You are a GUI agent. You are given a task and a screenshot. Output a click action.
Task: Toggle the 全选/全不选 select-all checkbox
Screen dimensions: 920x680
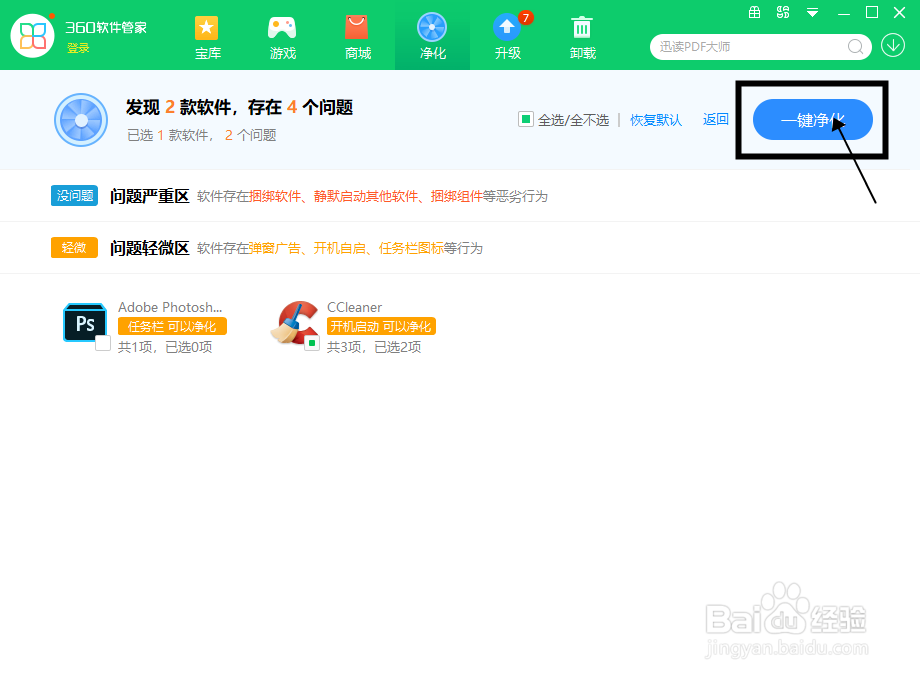[526, 119]
